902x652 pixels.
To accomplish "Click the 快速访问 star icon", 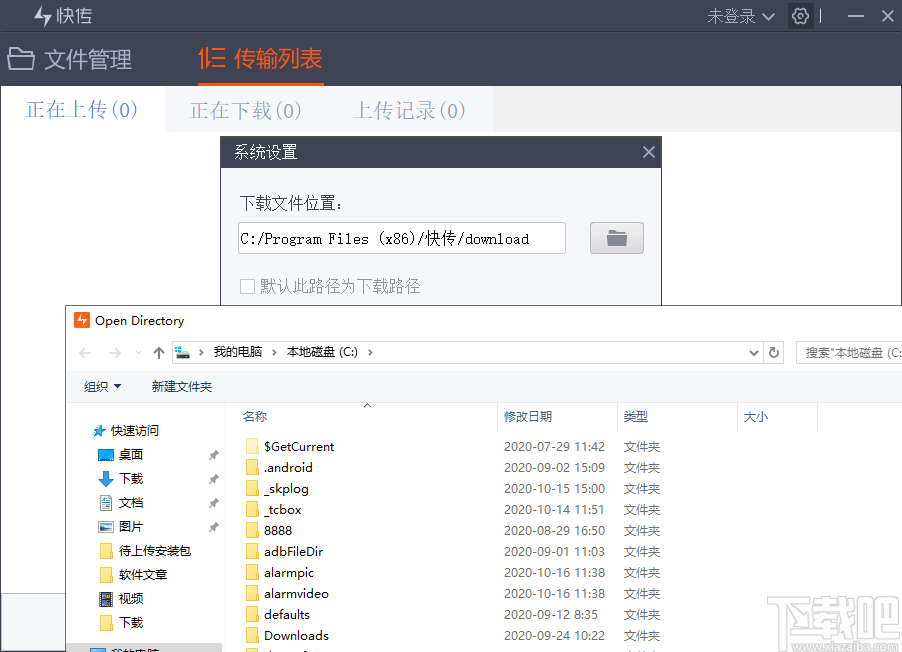I will (x=99, y=430).
